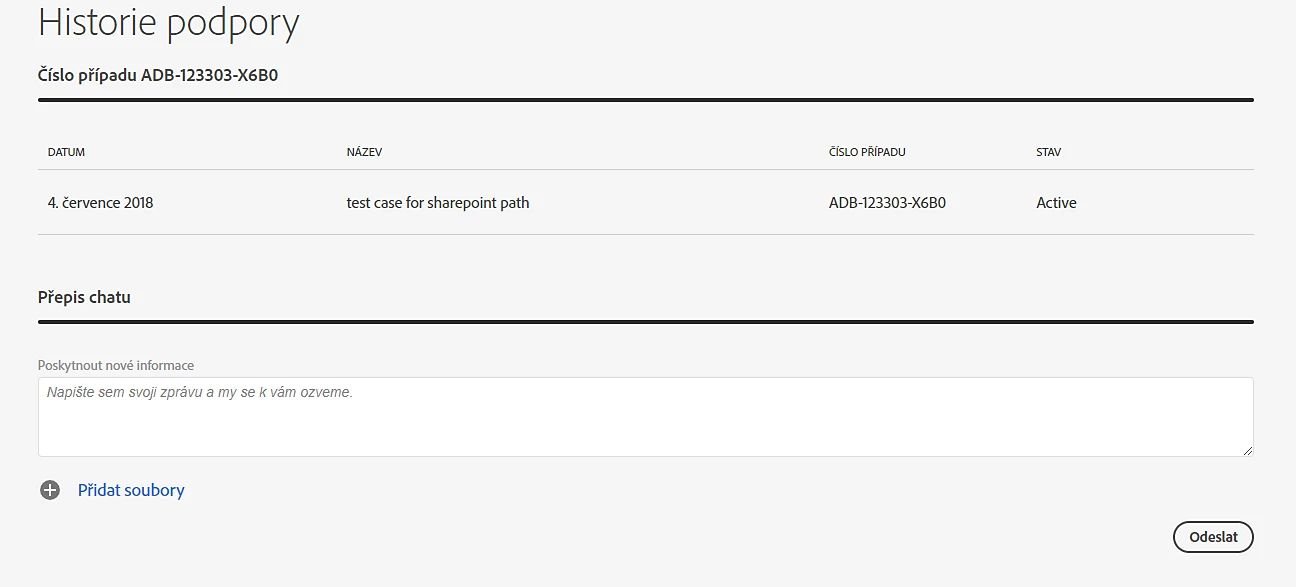Click the NÁZEV column header
Viewport: 1296px width, 587px height.
(x=364, y=152)
